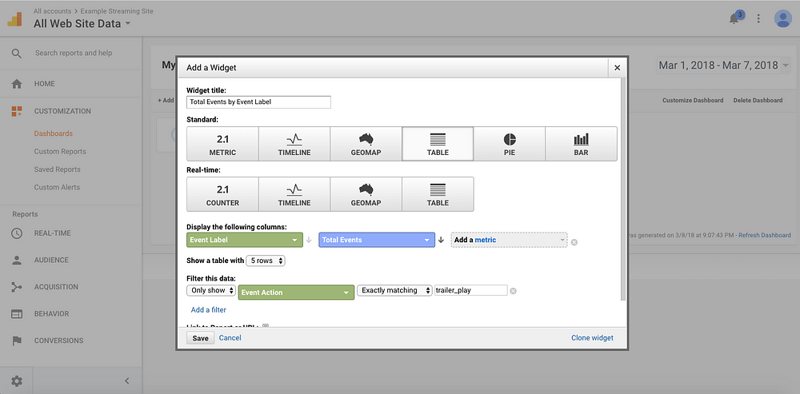Click the Cancel link

[230, 338]
